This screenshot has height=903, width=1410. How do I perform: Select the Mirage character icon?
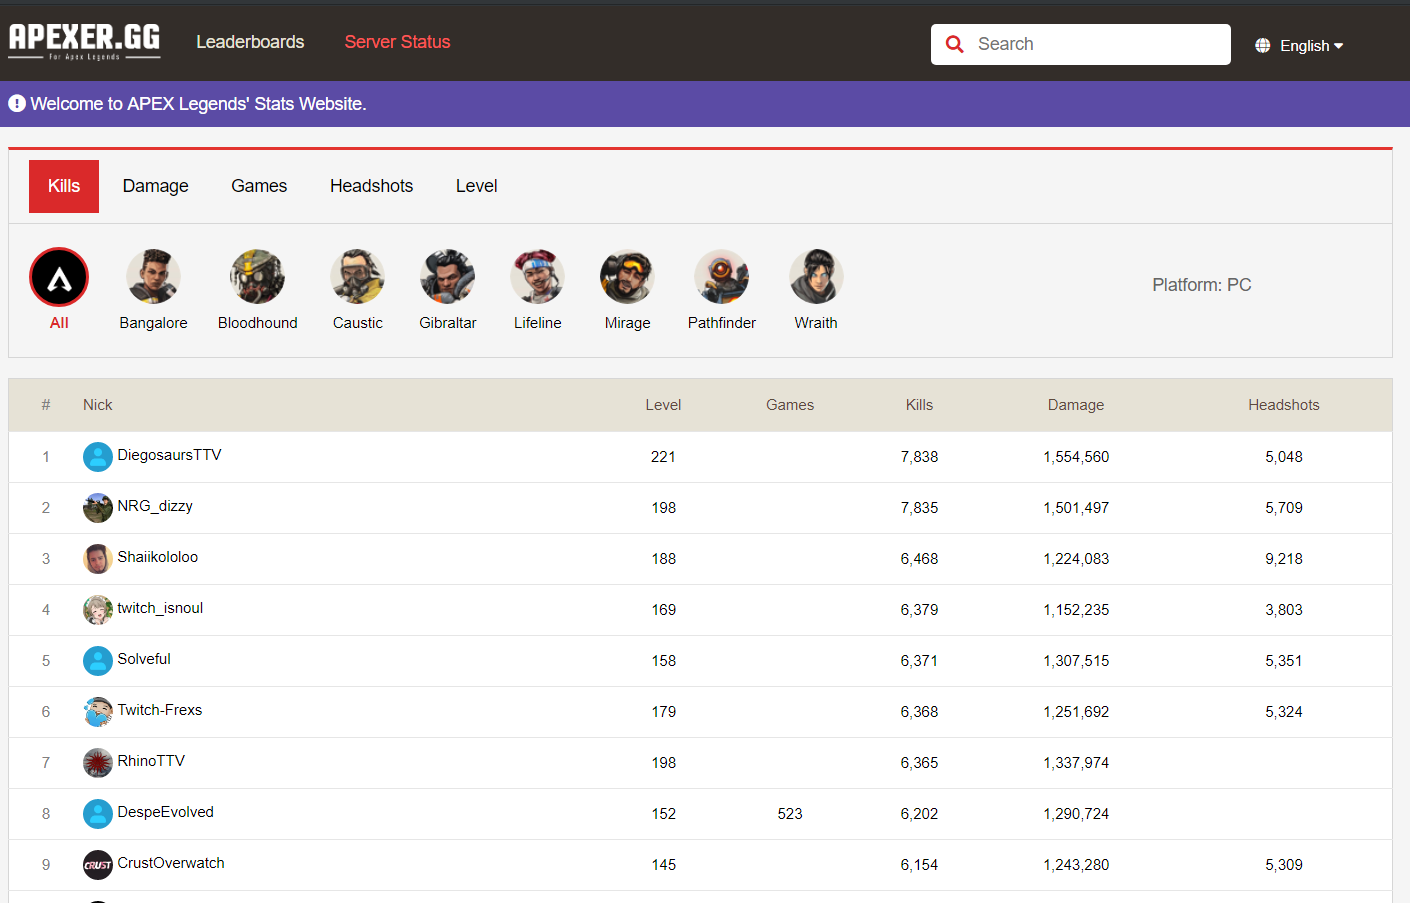pos(627,276)
